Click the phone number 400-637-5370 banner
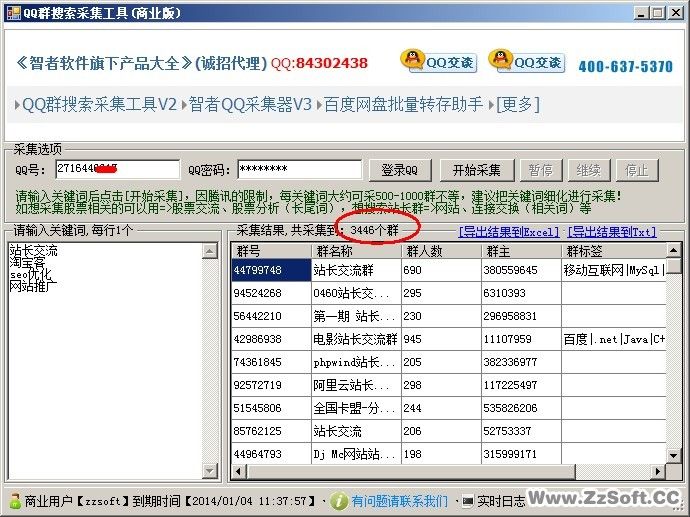690x517 pixels. coord(626,66)
